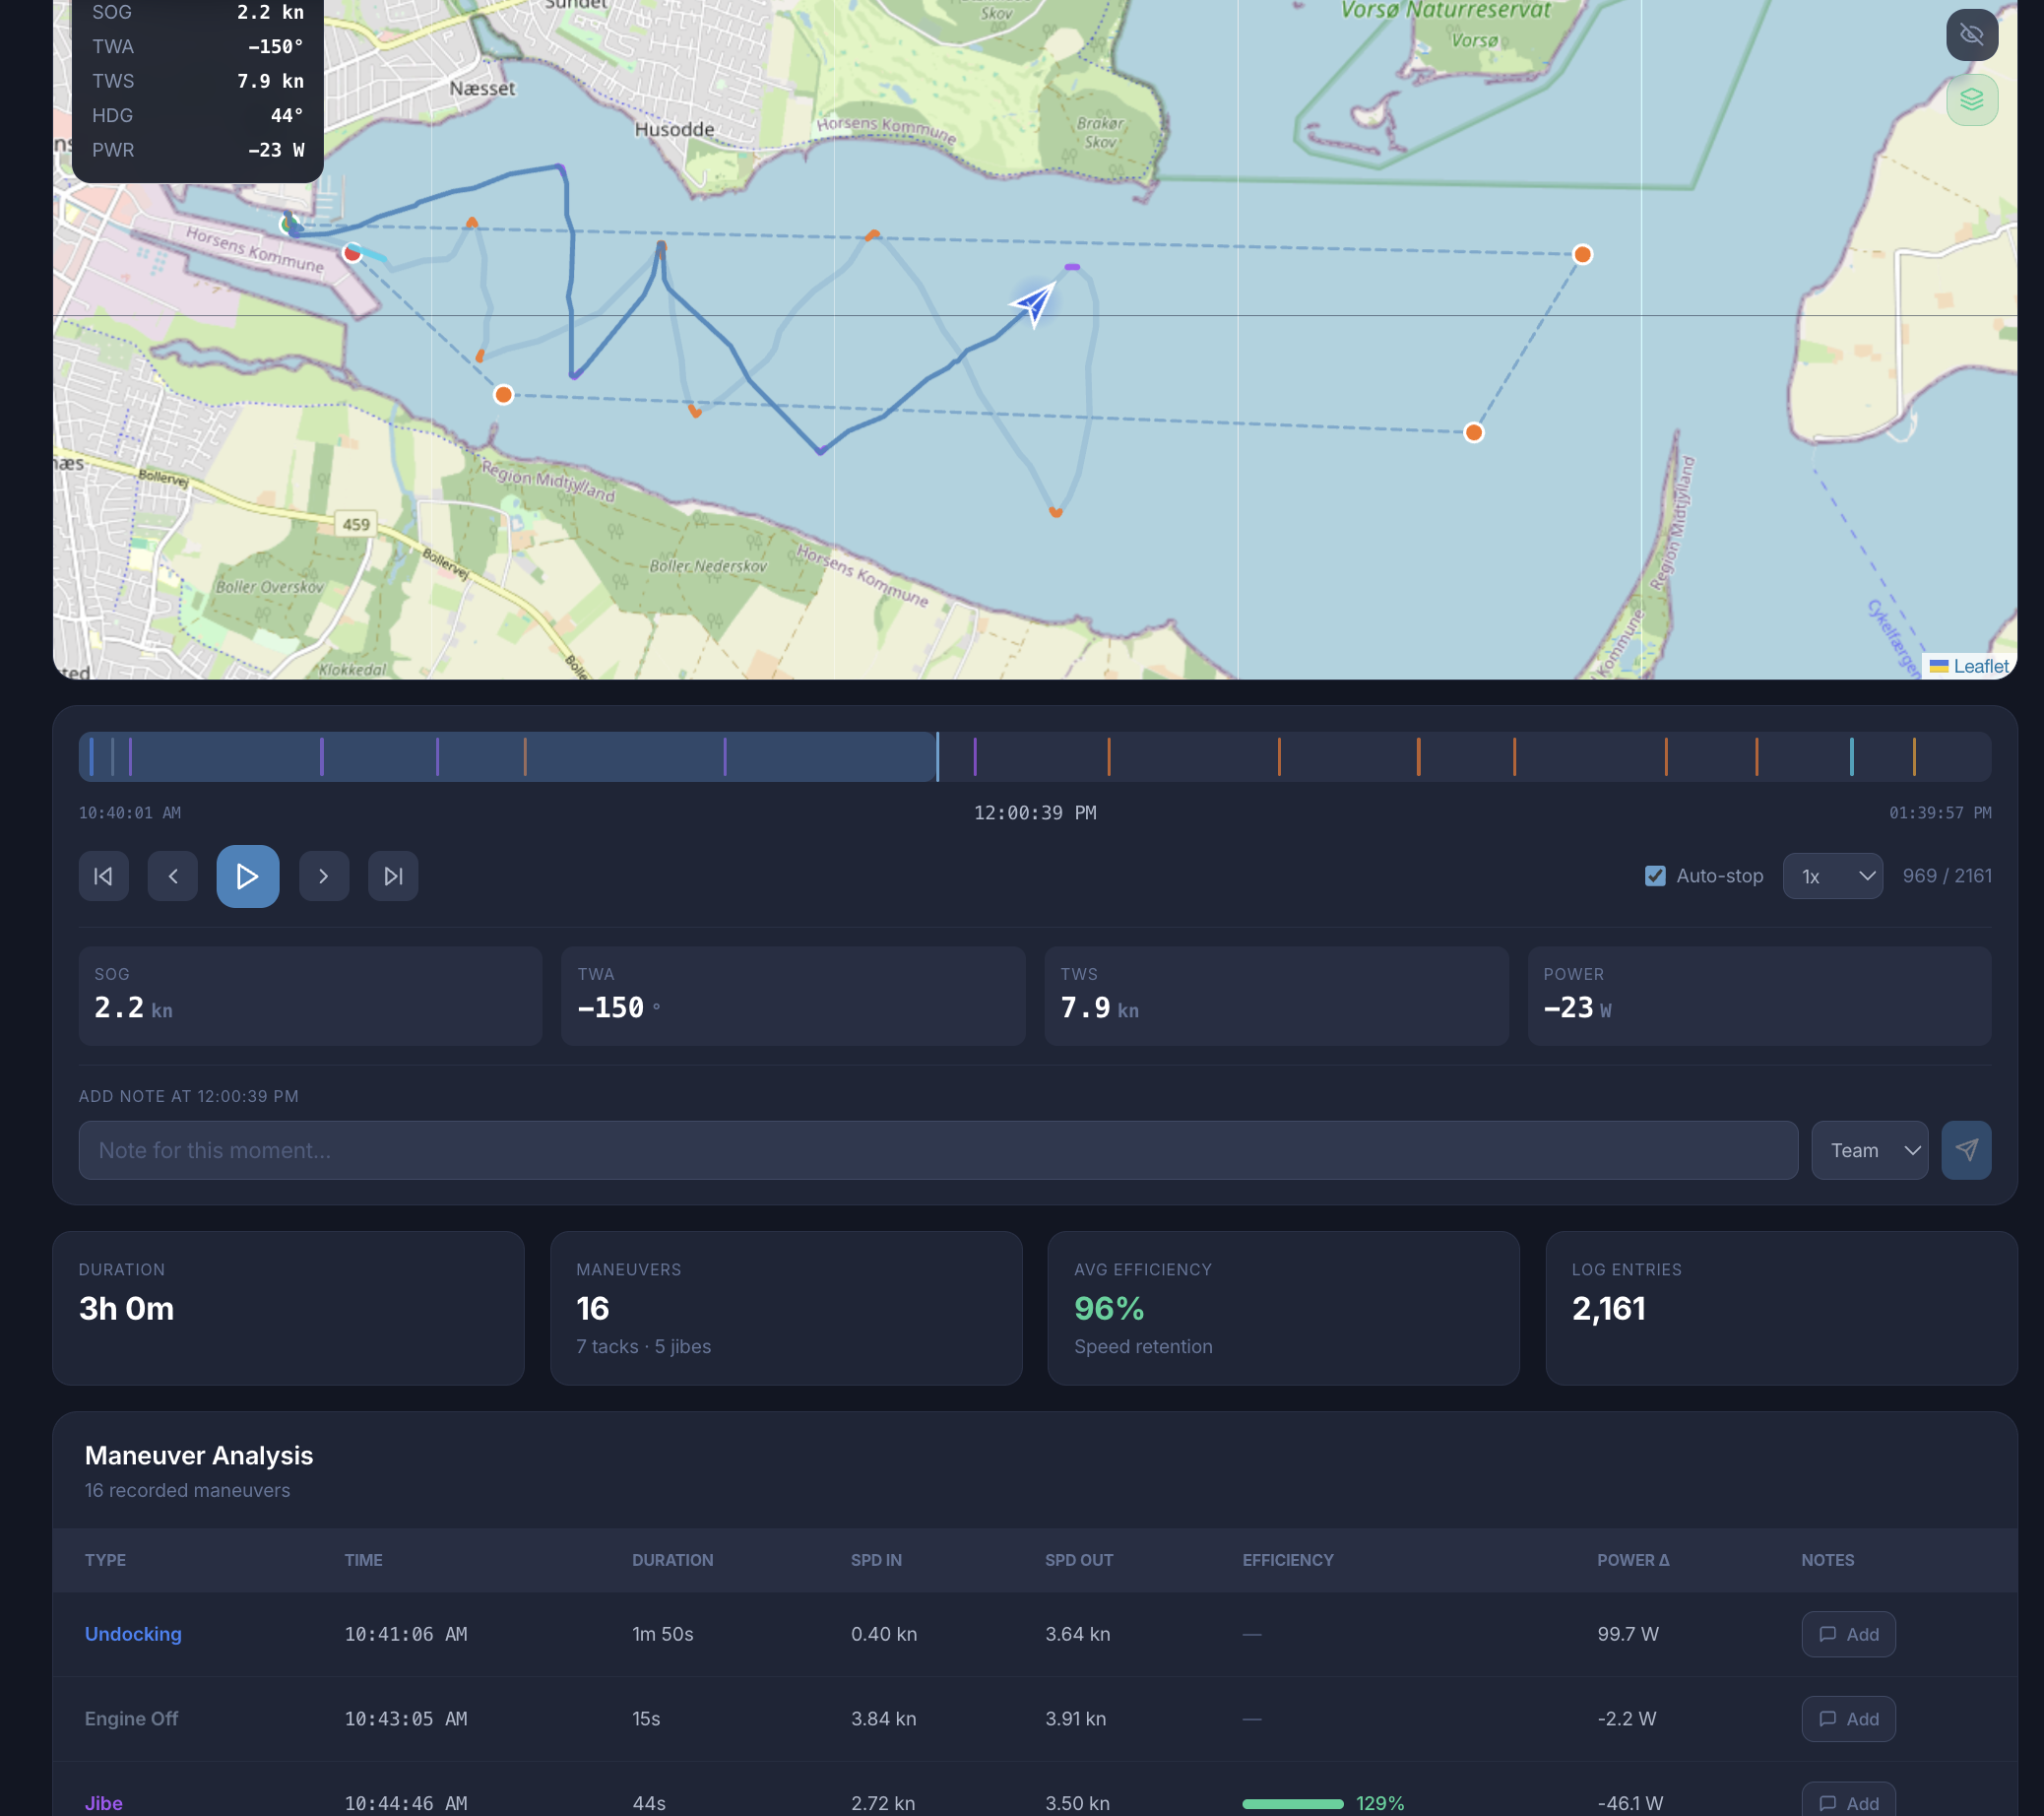Sort by the SPD OUT column header

pos(1078,1560)
